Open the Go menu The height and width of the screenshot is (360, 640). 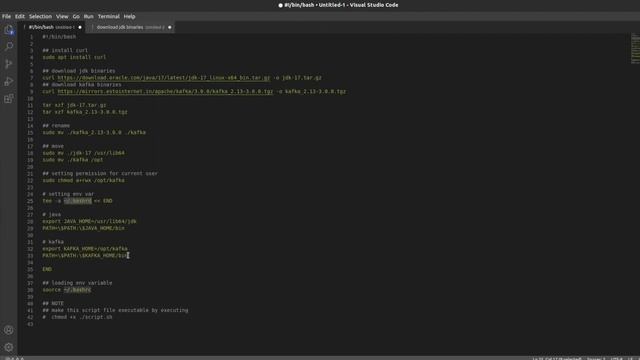[76, 16]
